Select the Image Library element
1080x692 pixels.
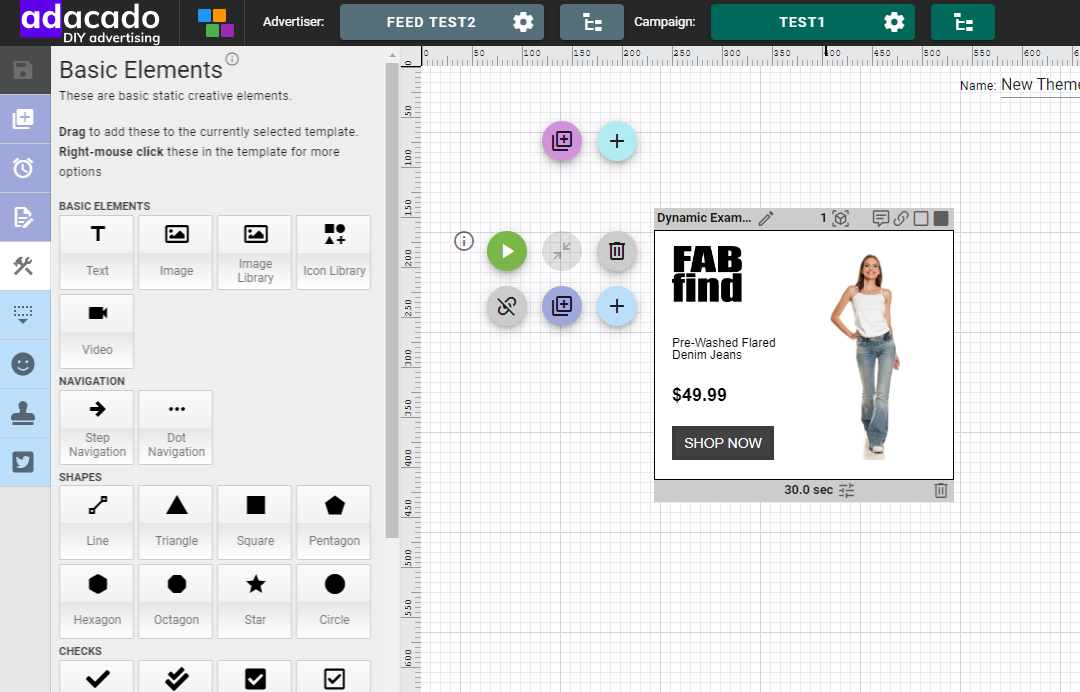coord(255,252)
